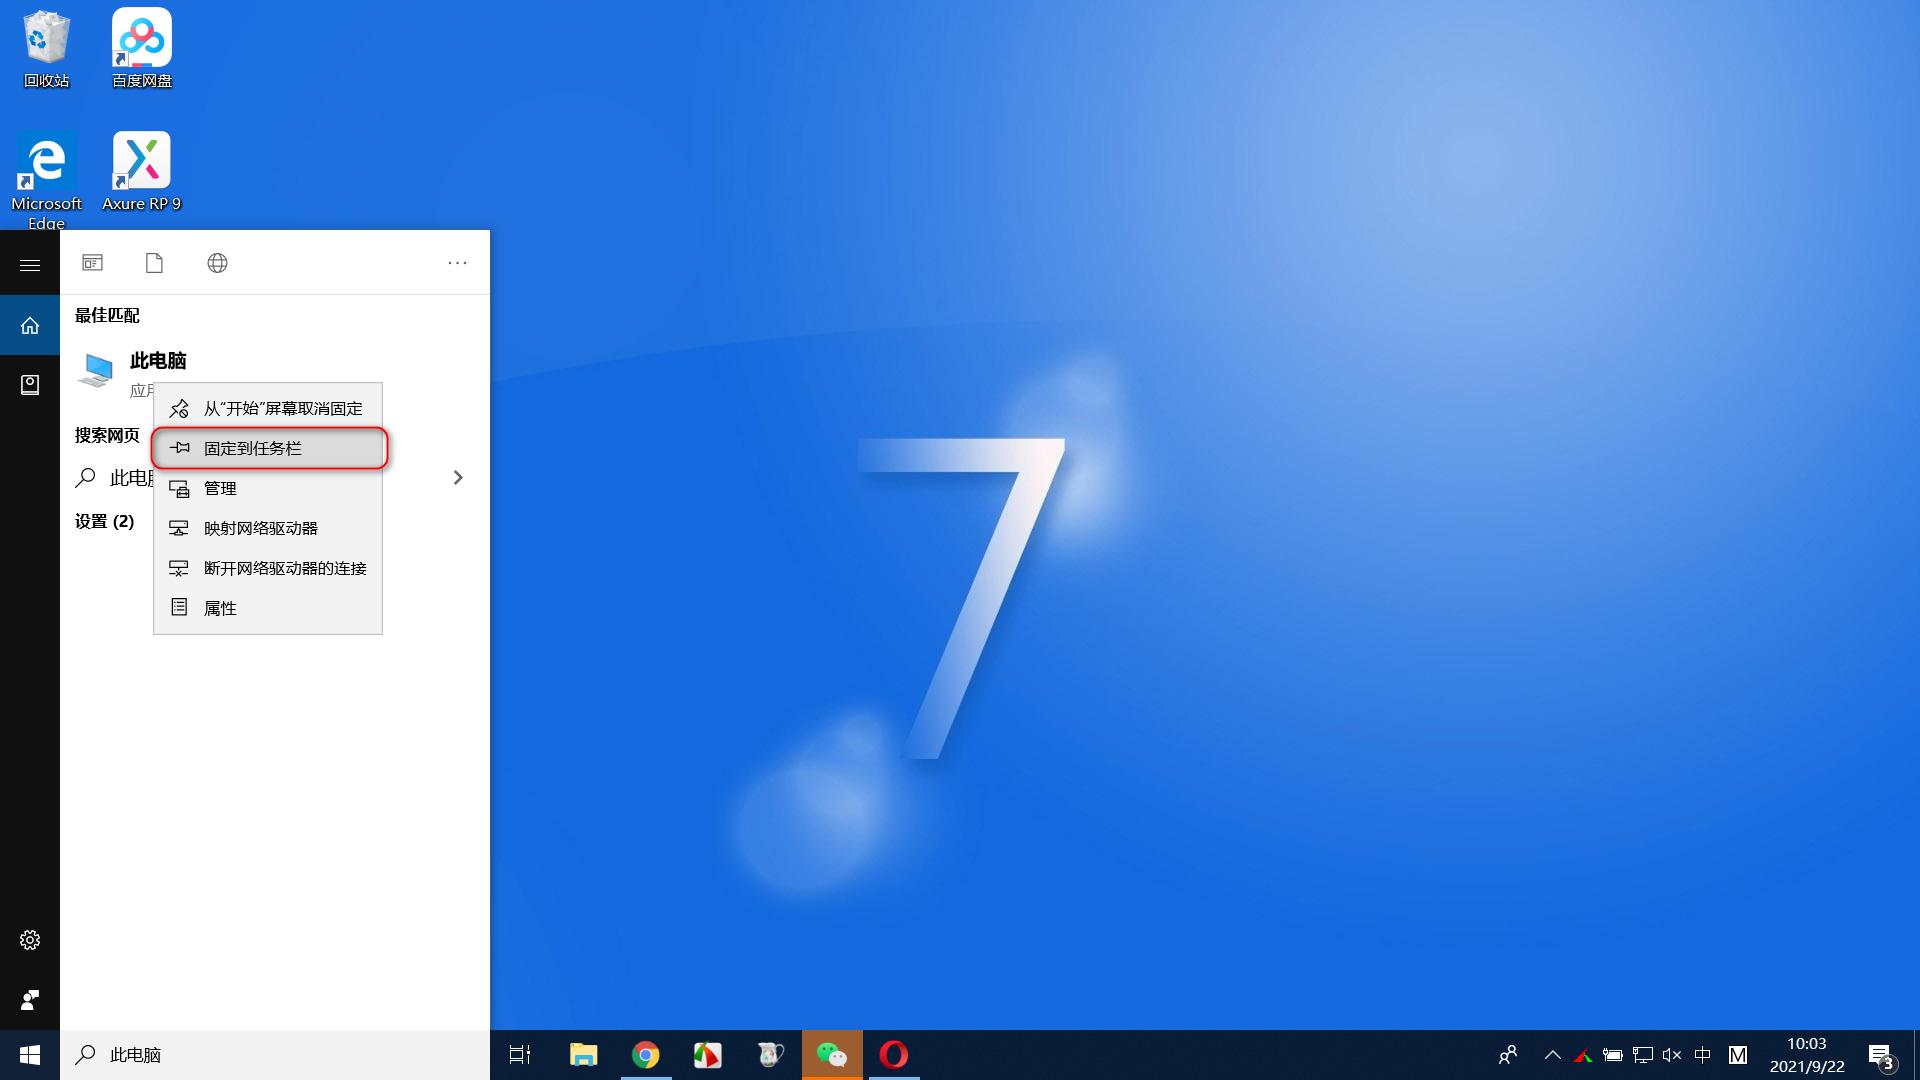Open File Explorer from the taskbar
Viewport: 1920px width, 1080px height.
(x=583, y=1055)
